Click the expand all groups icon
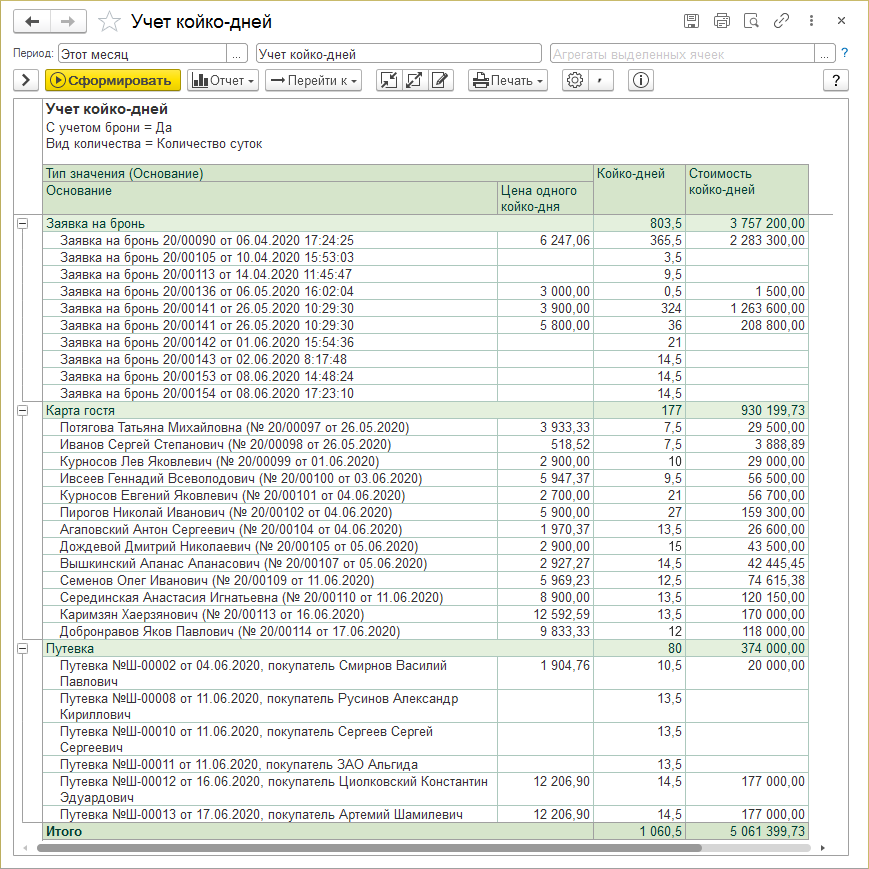This screenshot has height=869, width=869. tap(415, 81)
